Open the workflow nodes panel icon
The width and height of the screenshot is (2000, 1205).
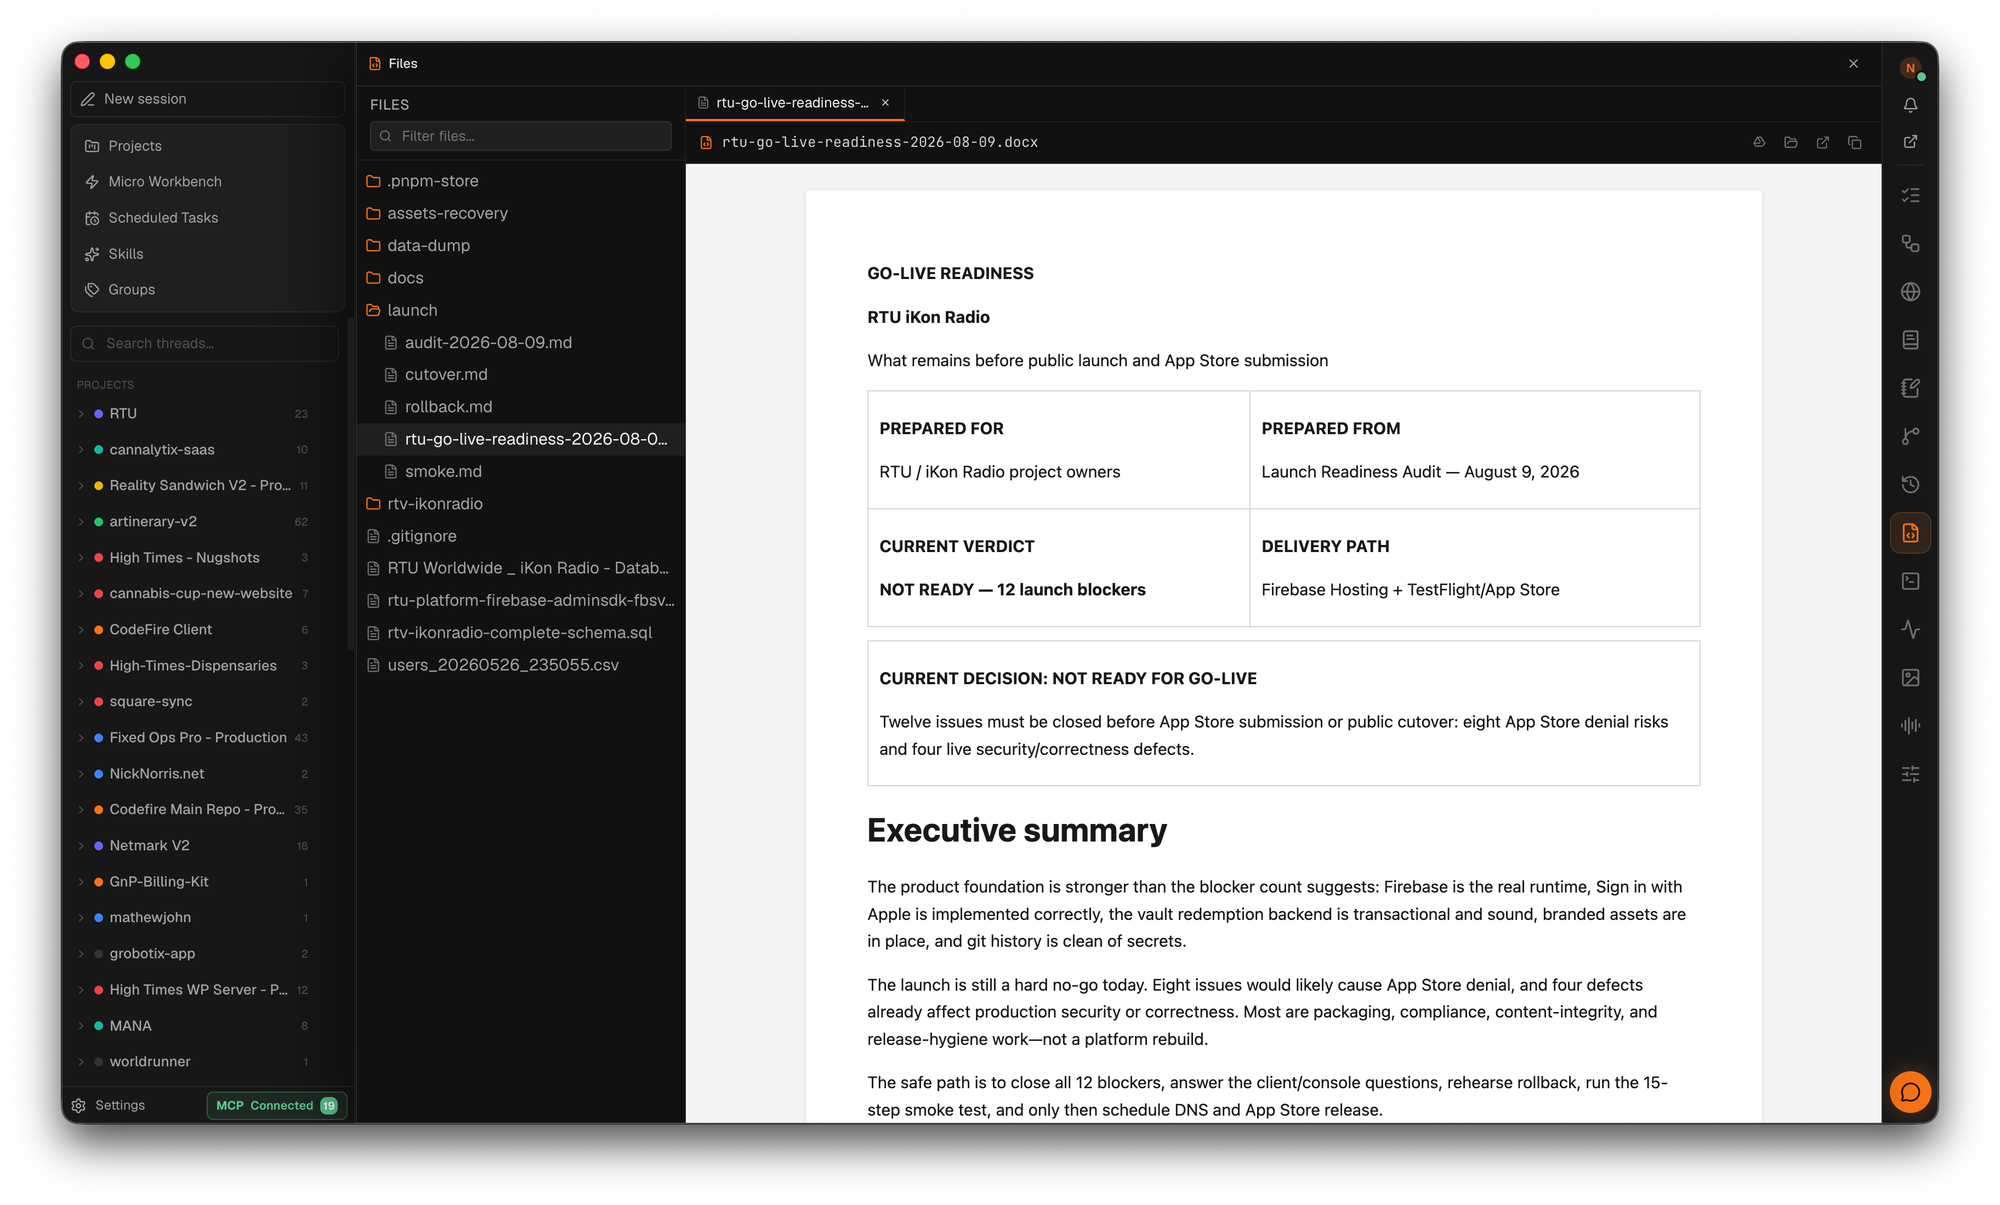1910,243
